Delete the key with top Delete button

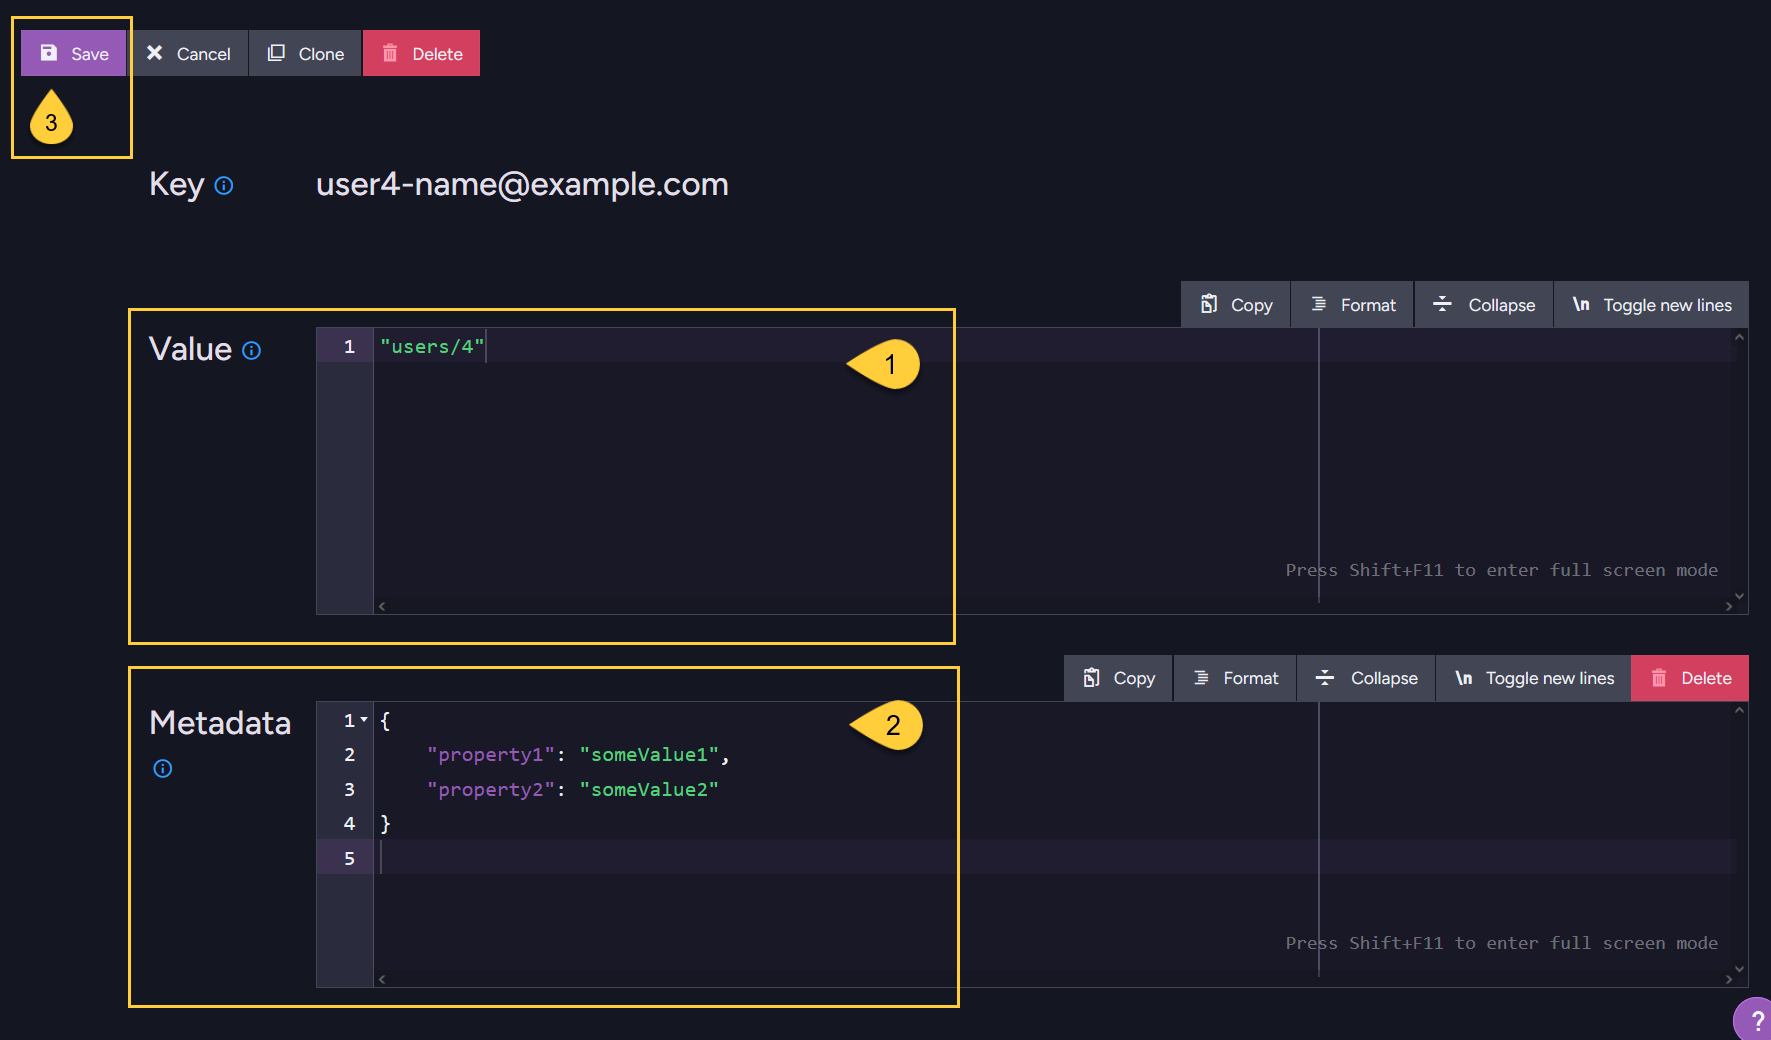click(421, 54)
